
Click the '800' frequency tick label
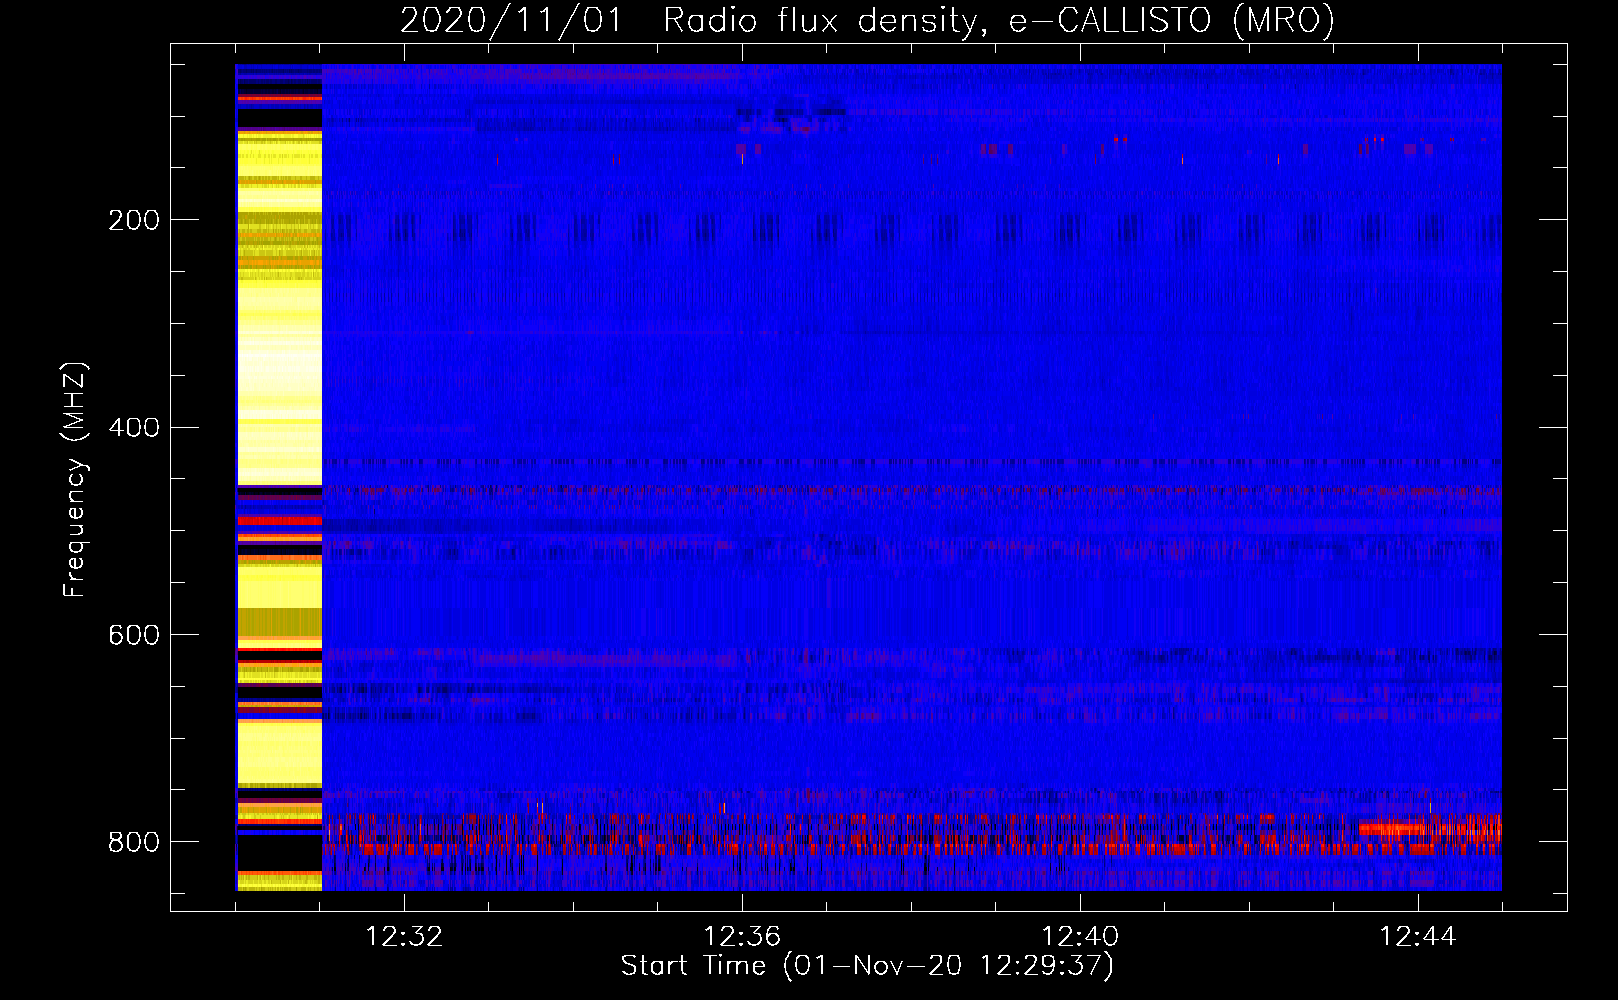click(133, 842)
